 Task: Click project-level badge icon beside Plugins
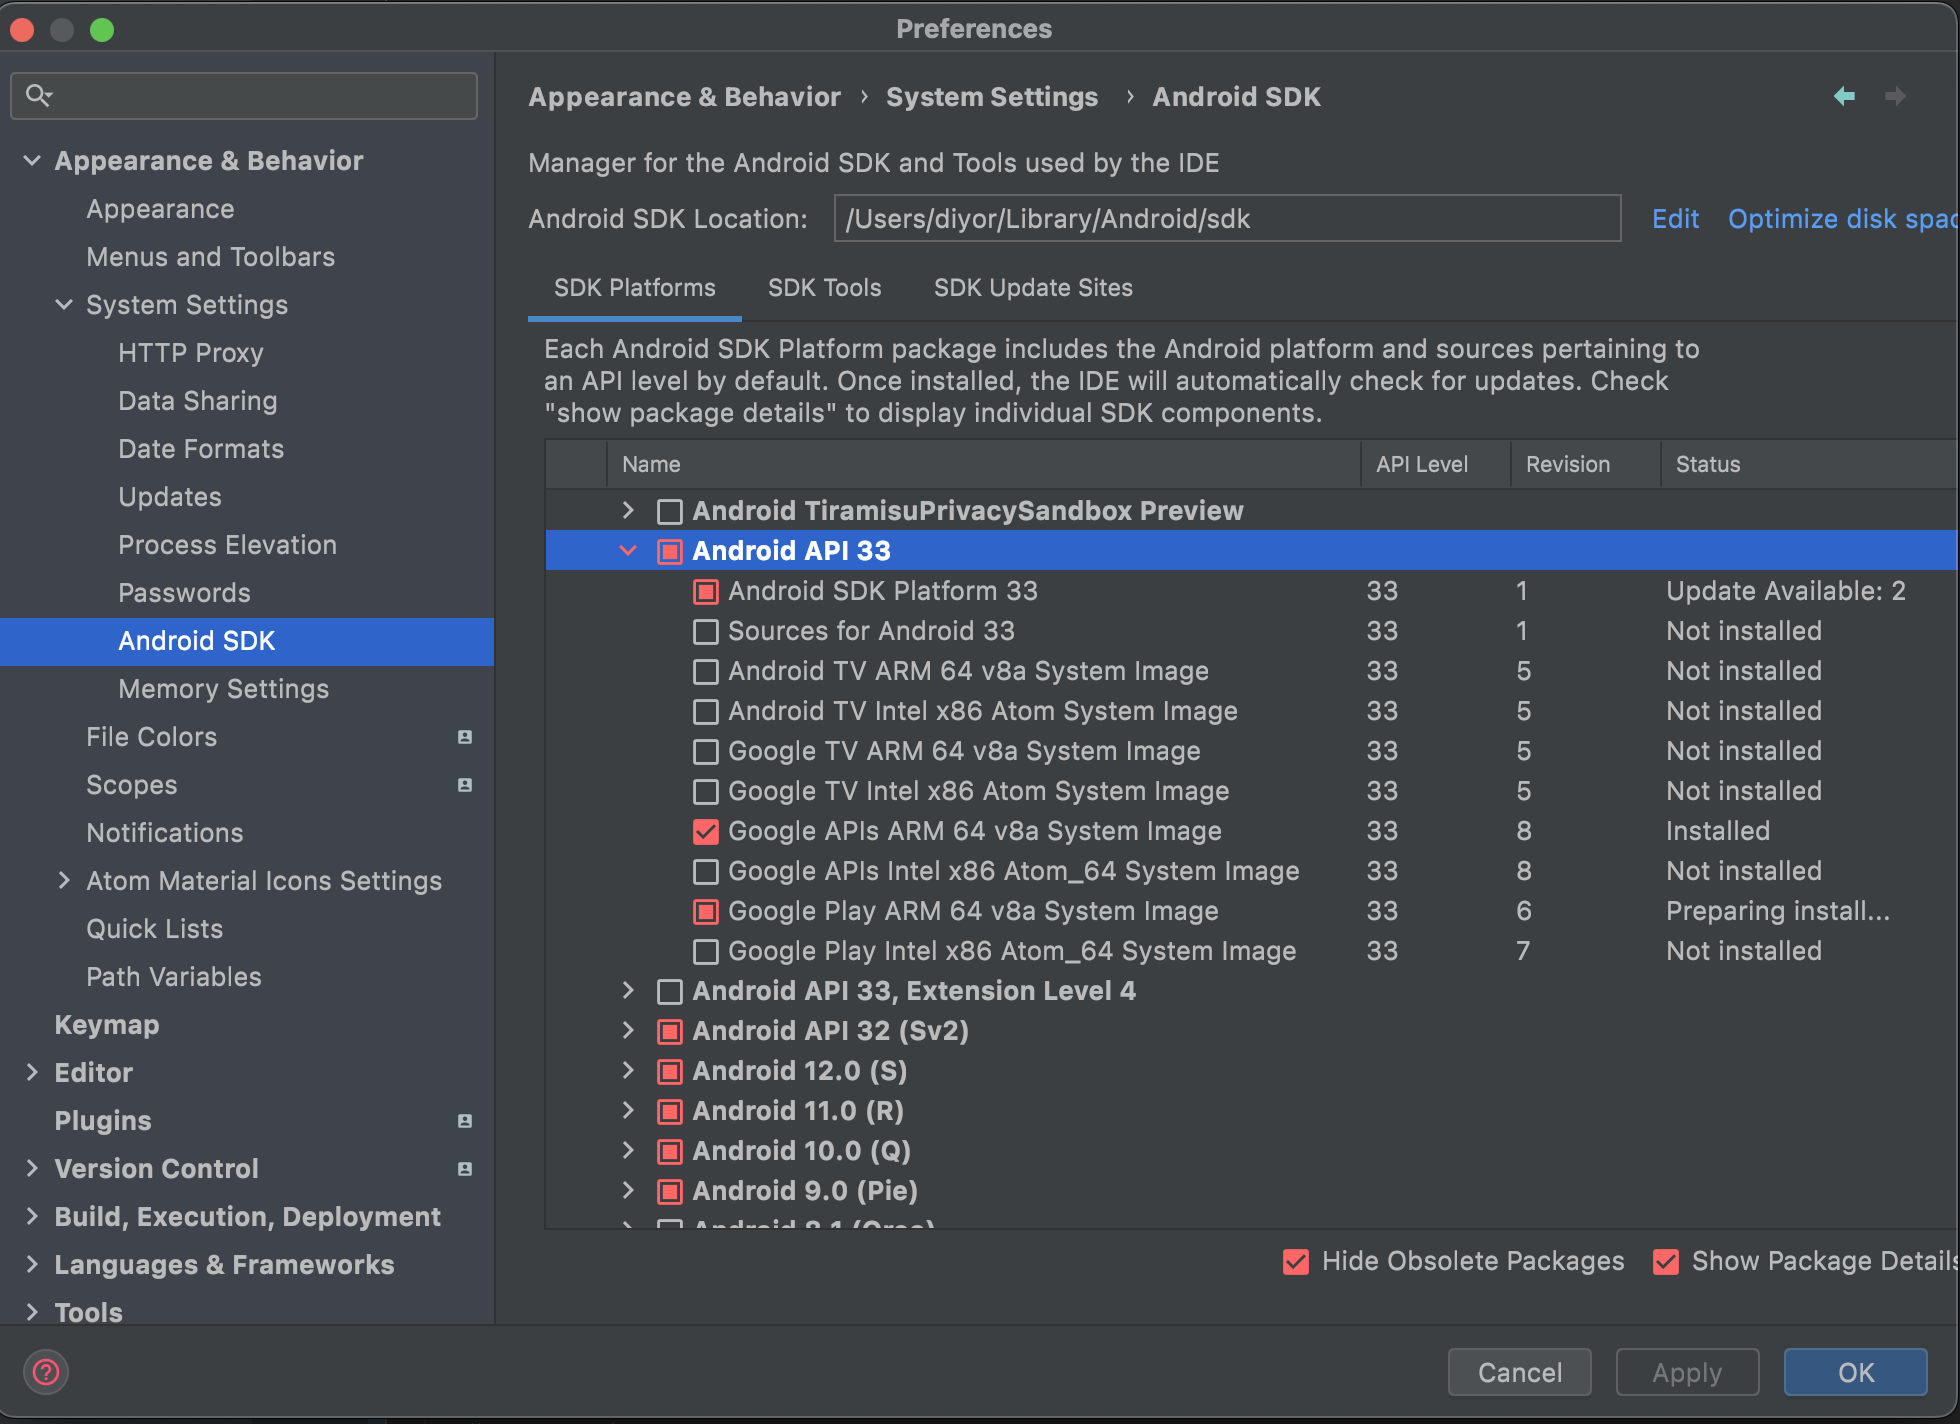click(465, 1121)
